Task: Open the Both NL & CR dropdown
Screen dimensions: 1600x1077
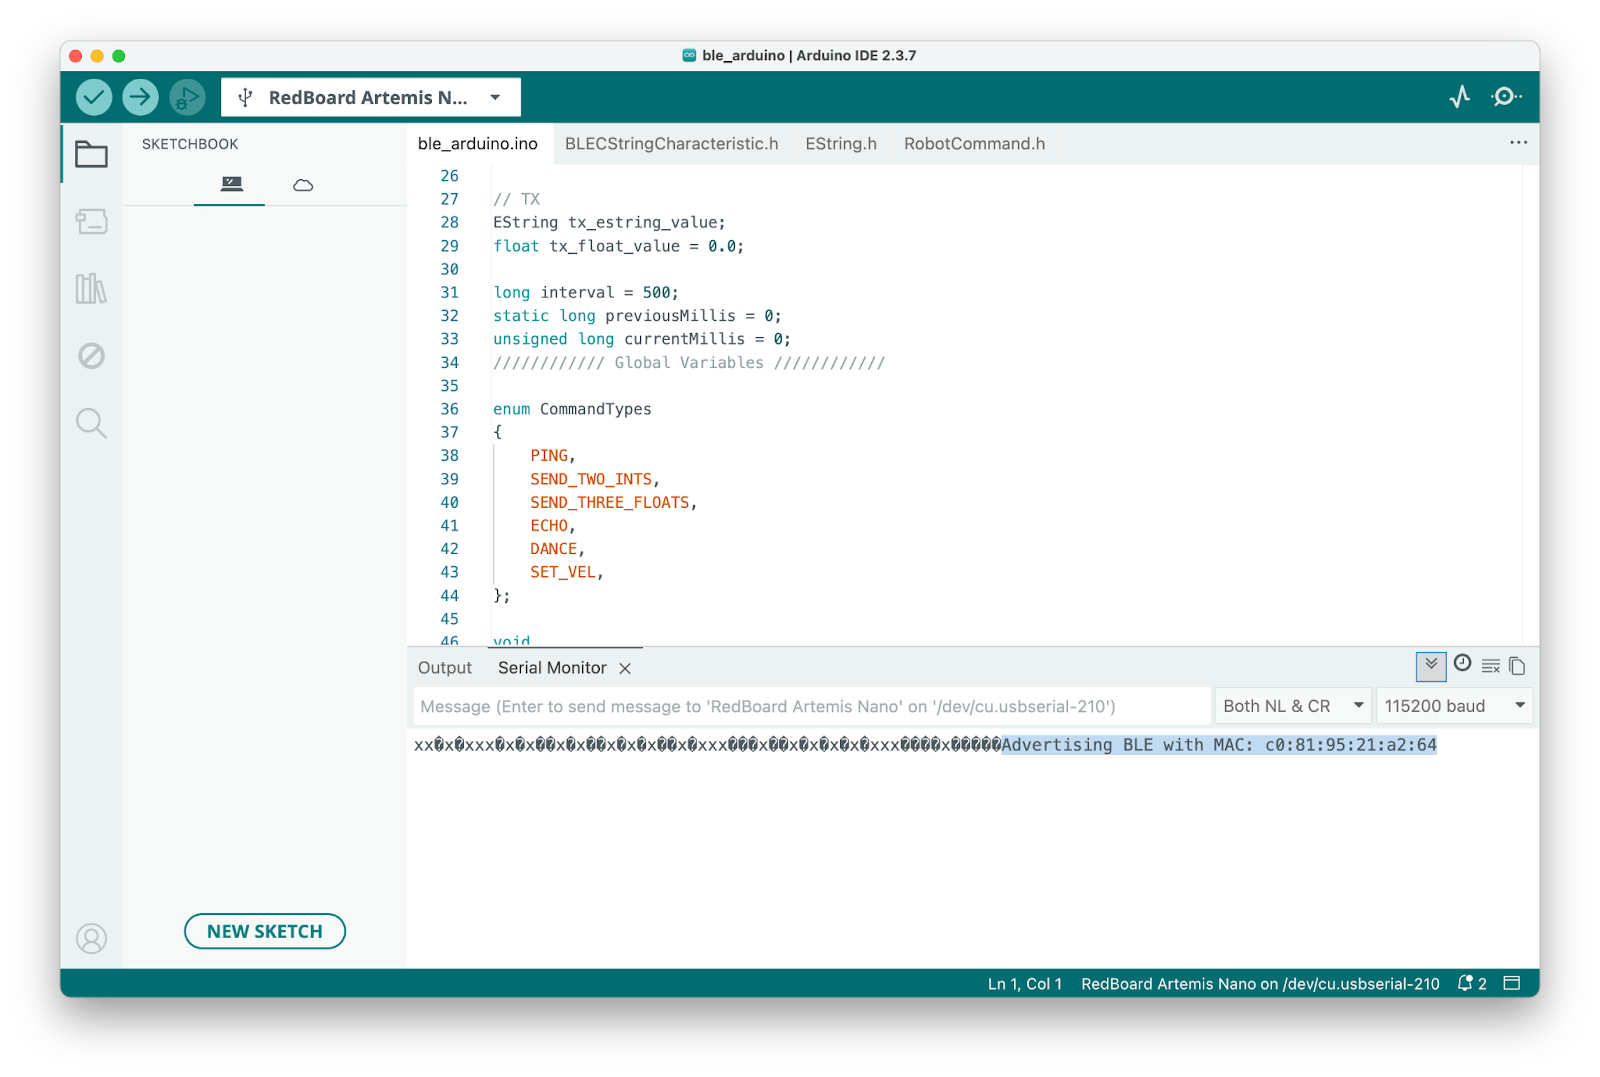Action: tap(1292, 706)
